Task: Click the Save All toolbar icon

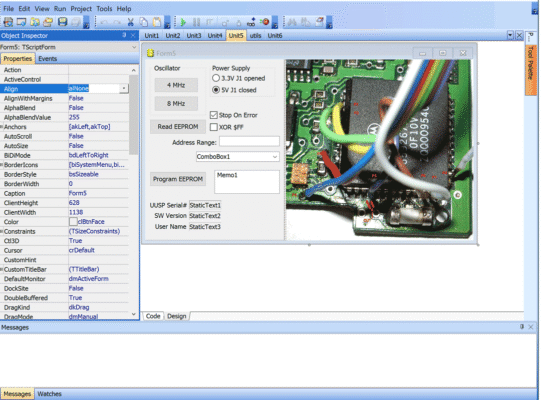Action: coord(76,22)
